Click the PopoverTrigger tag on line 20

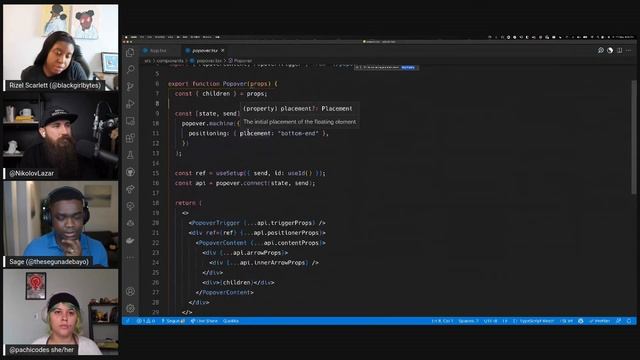tap(257, 223)
